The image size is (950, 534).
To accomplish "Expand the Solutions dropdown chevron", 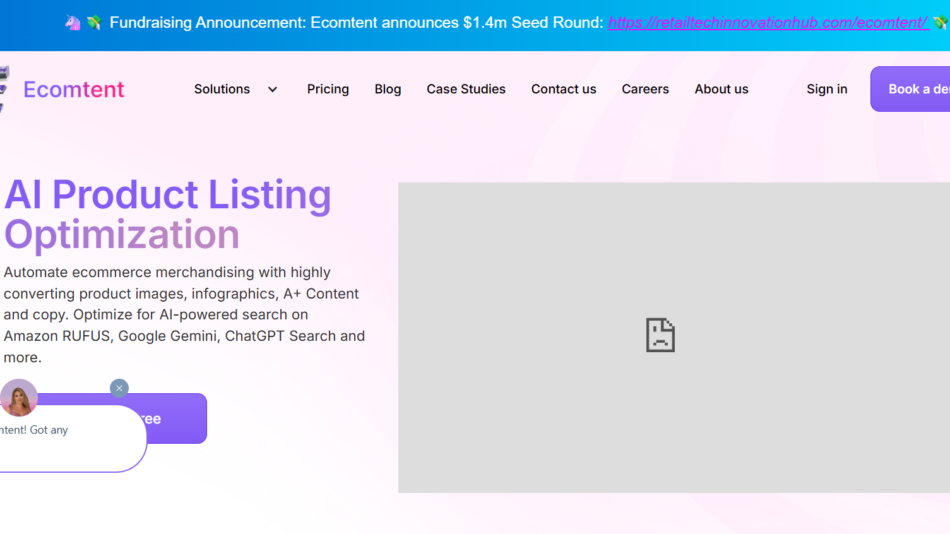I will 272,89.
